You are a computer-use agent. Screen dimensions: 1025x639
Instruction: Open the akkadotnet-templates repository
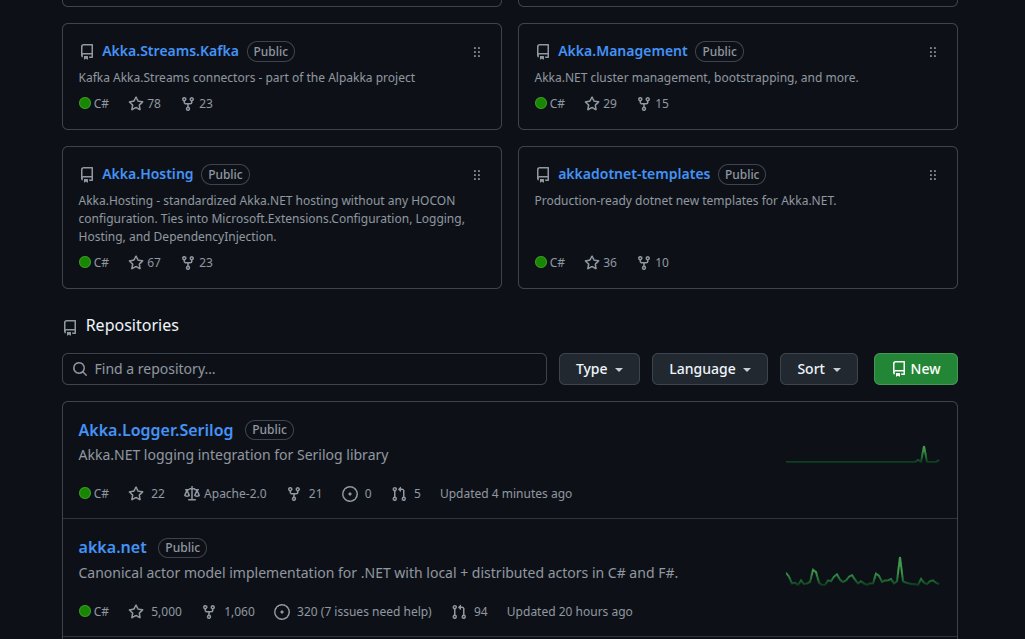pyautogui.click(x=633, y=174)
